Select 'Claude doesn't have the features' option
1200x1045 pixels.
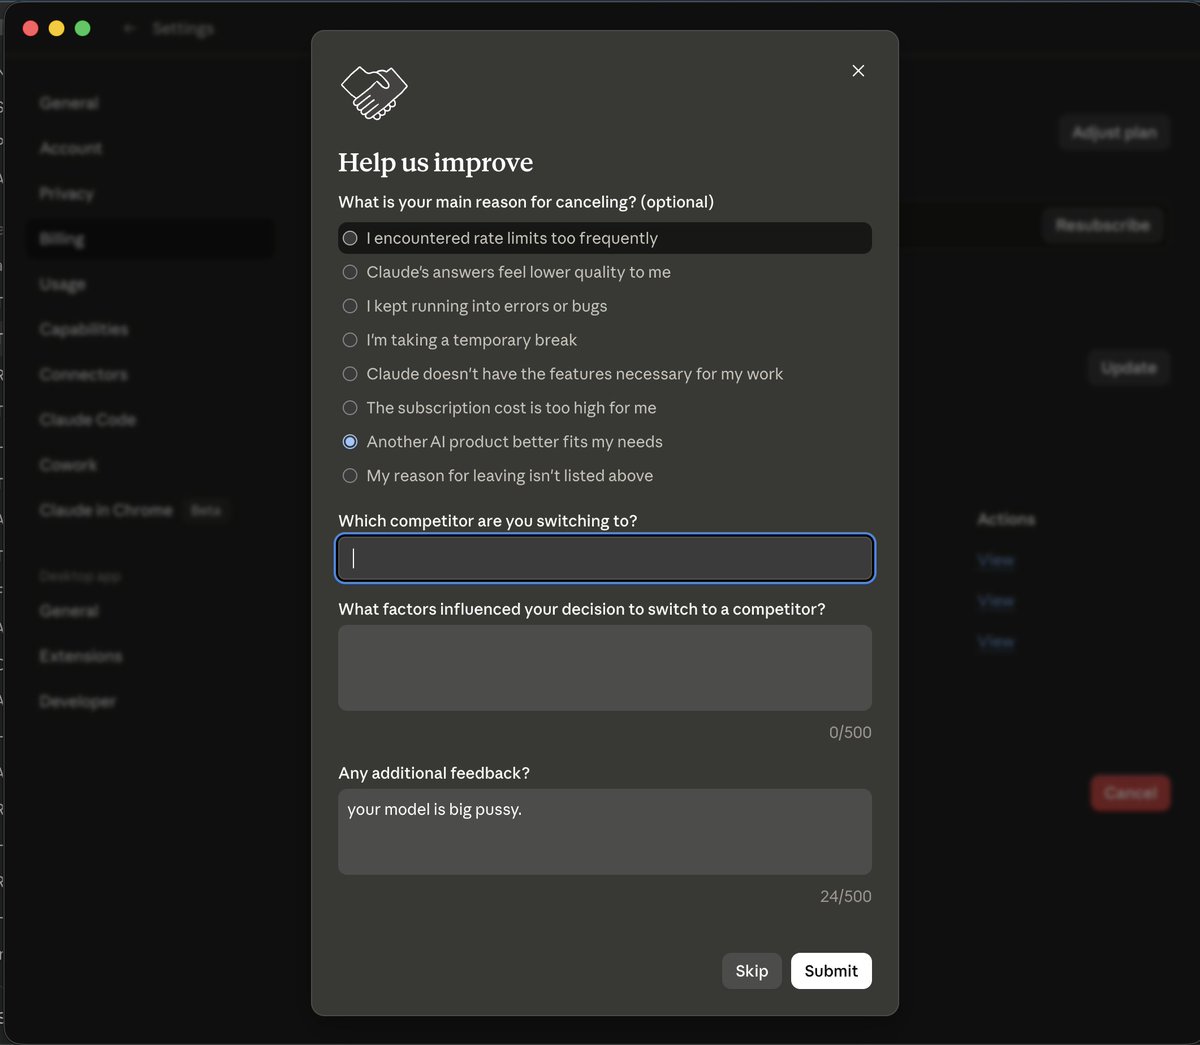[563, 374]
